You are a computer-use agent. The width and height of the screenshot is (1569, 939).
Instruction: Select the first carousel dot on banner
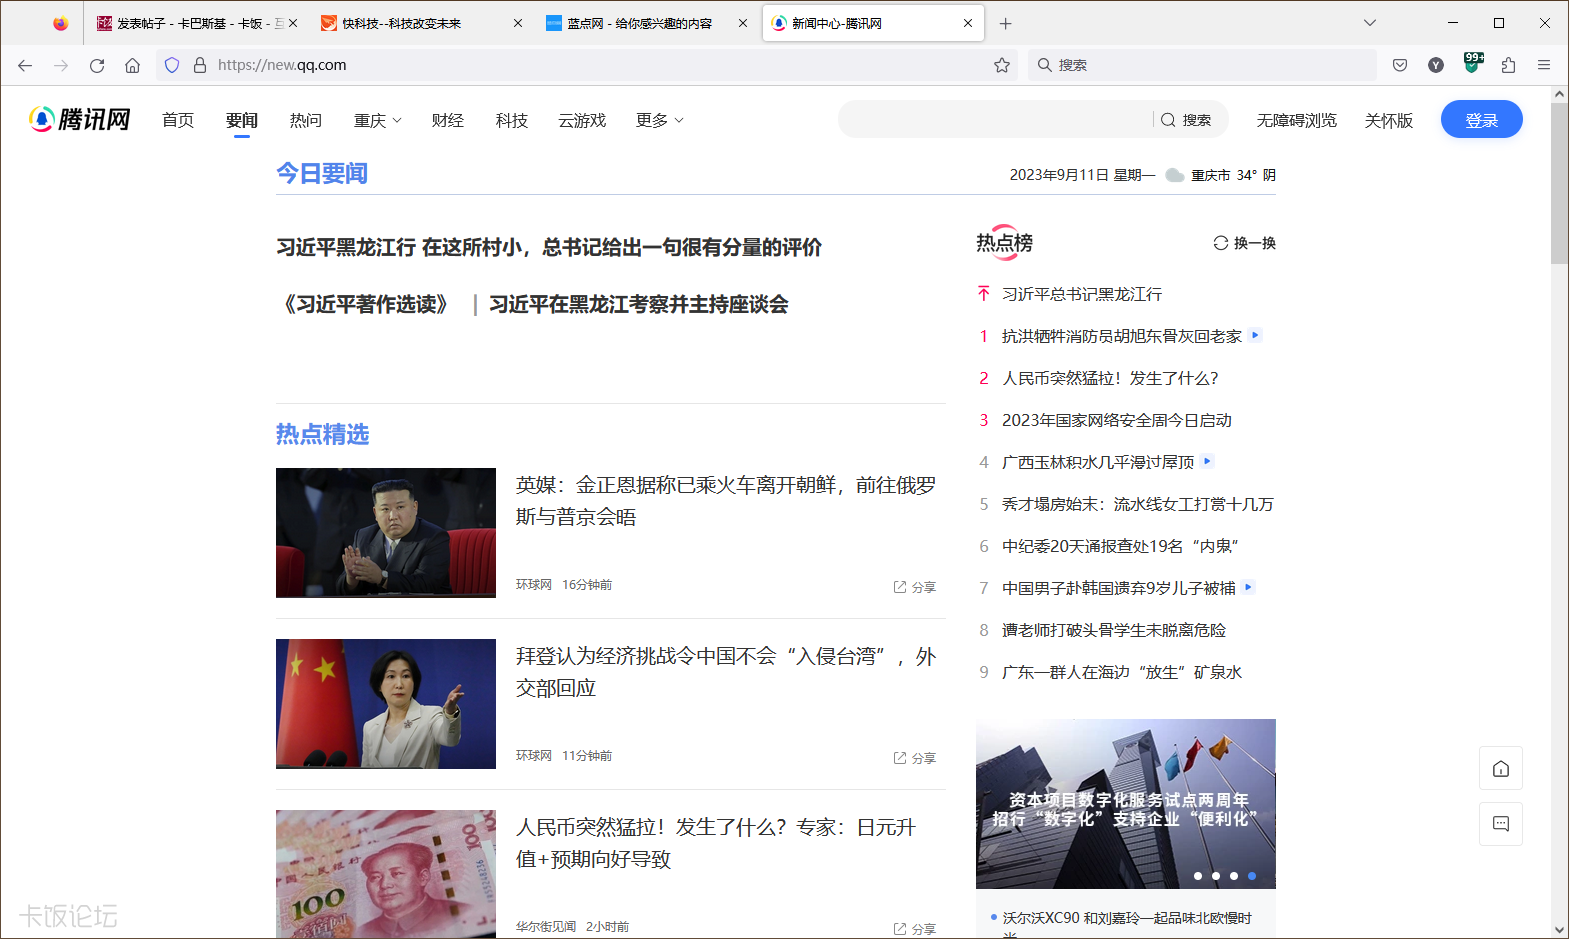click(1198, 876)
